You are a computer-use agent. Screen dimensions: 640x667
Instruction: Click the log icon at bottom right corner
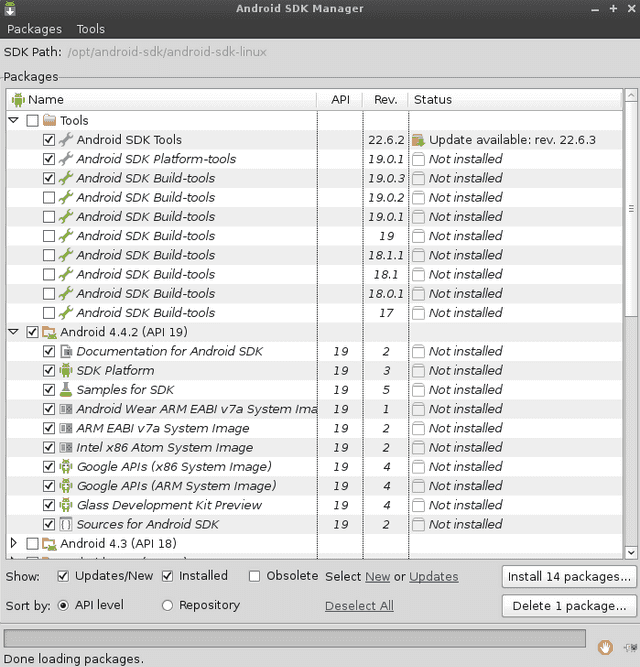[x=630, y=647]
